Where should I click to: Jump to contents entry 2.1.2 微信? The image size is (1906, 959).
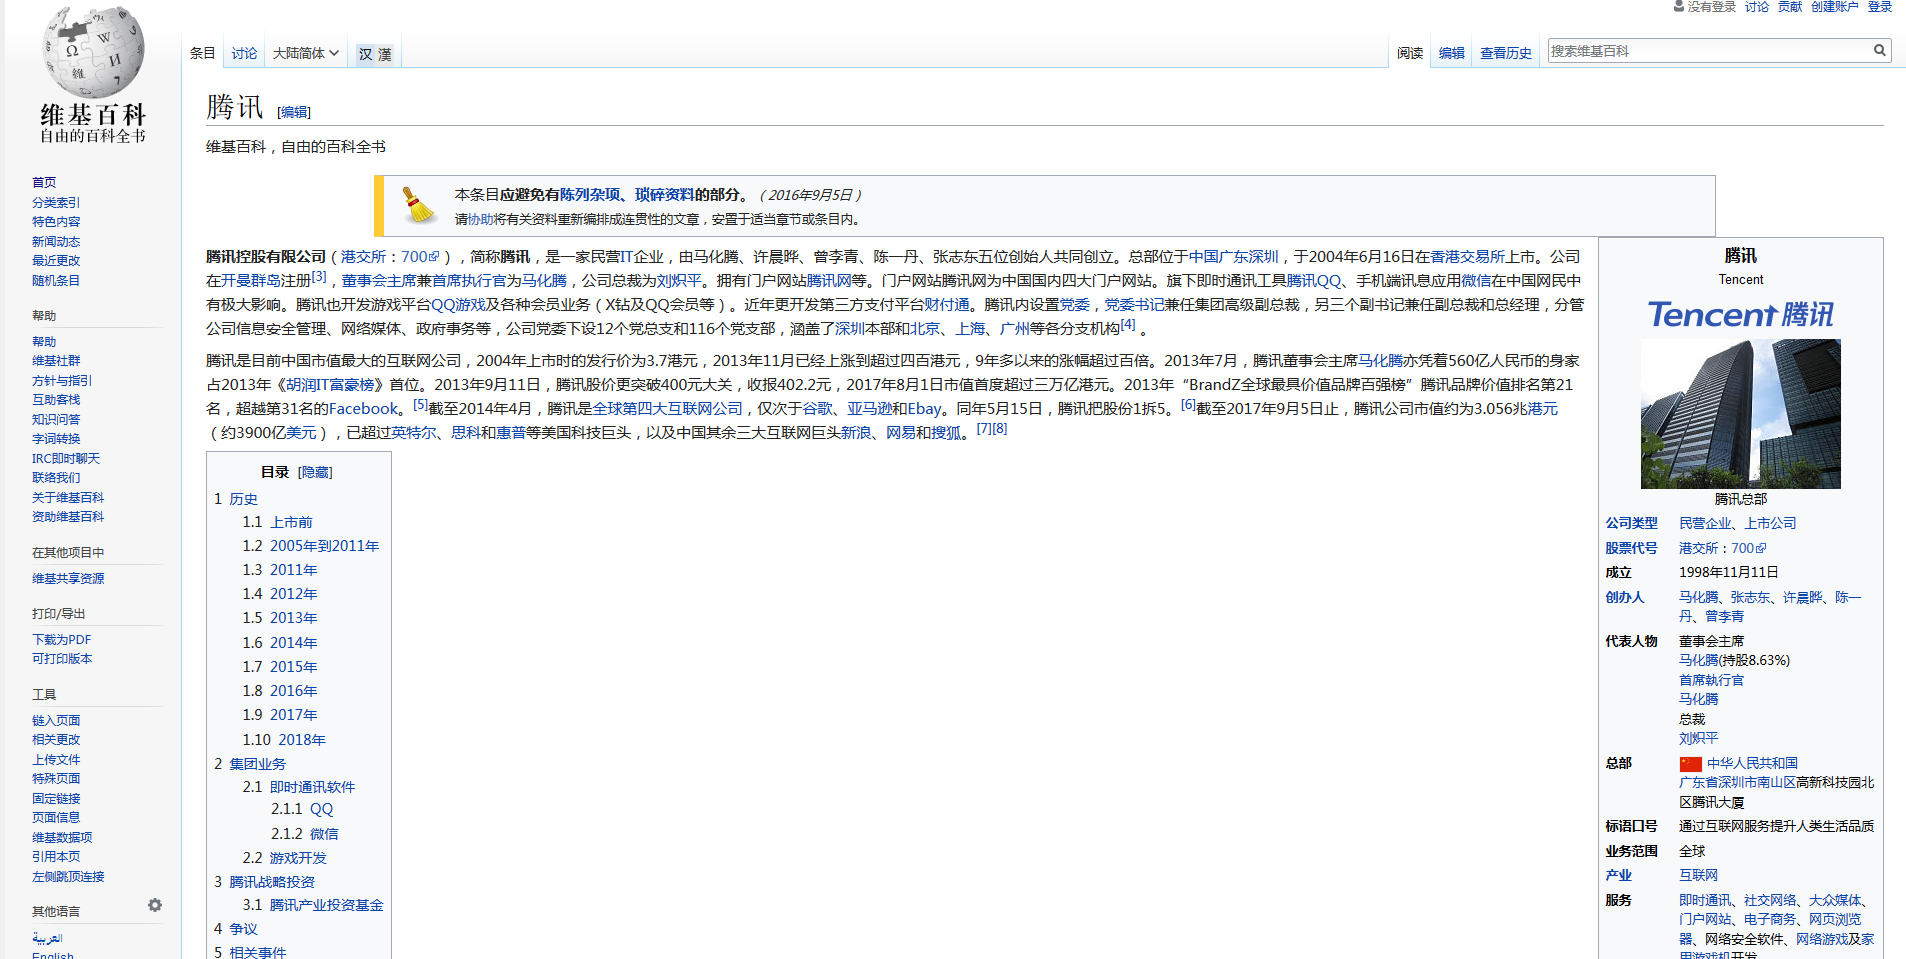pyautogui.click(x=305, y=834)
